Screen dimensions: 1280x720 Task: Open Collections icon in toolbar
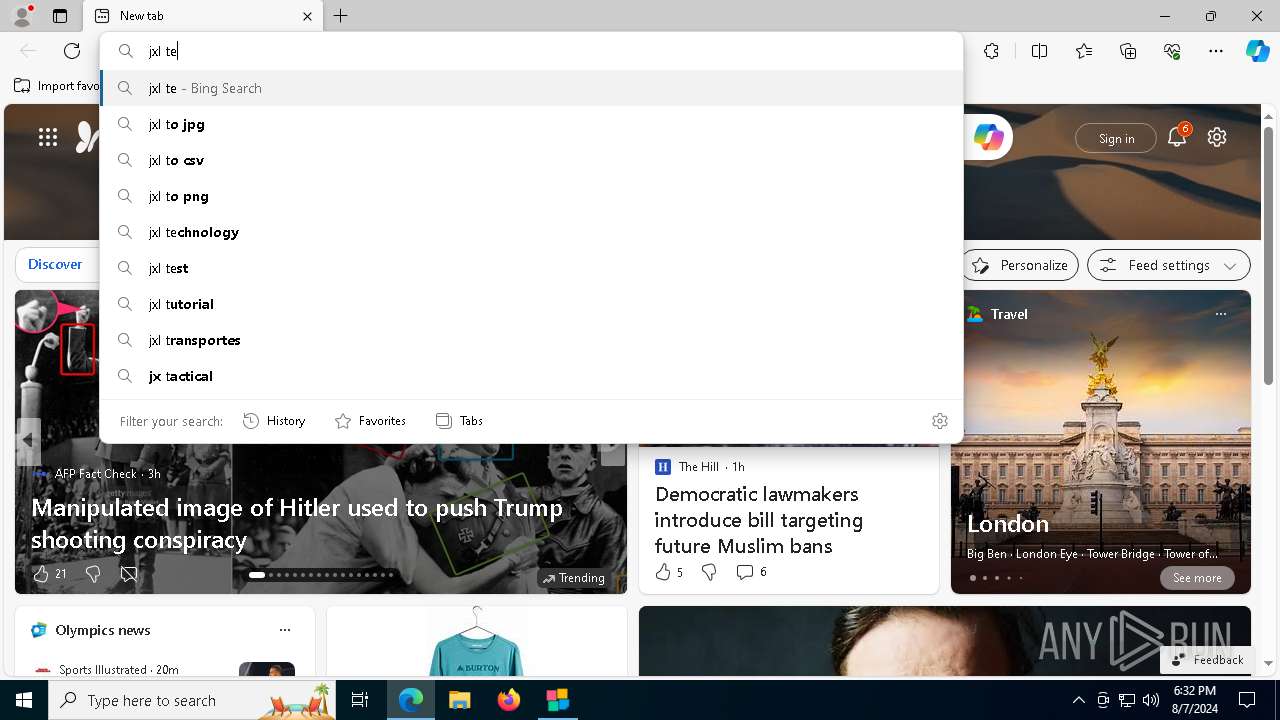(x=1128, y=51)
